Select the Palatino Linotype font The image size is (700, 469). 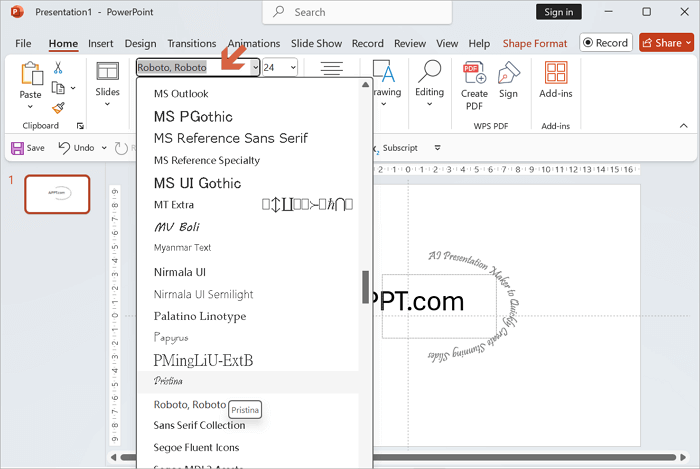pos(248,316)
